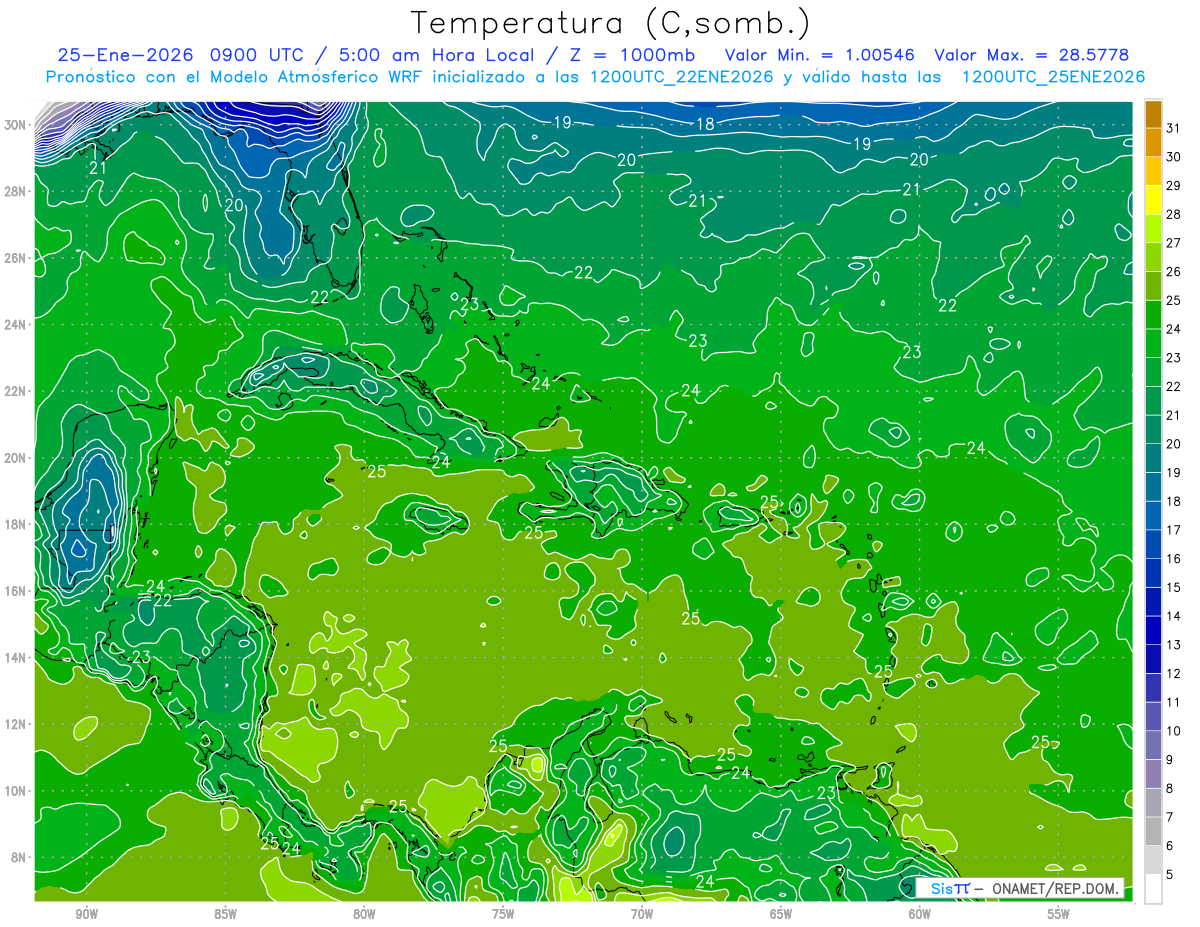The width and height of the screenshot is (1200, 927).
Task: Click the '80W' longitude axis label
Action: point(364,914)
